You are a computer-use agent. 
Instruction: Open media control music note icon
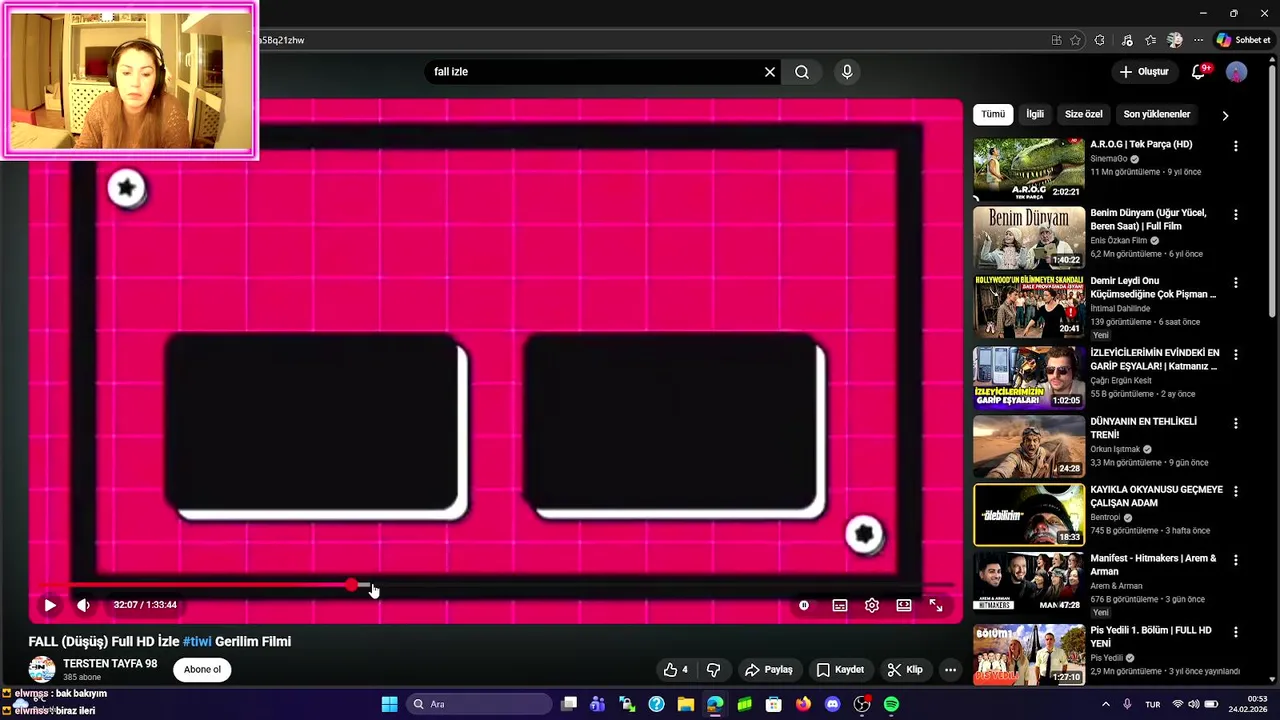(1127, 40)
